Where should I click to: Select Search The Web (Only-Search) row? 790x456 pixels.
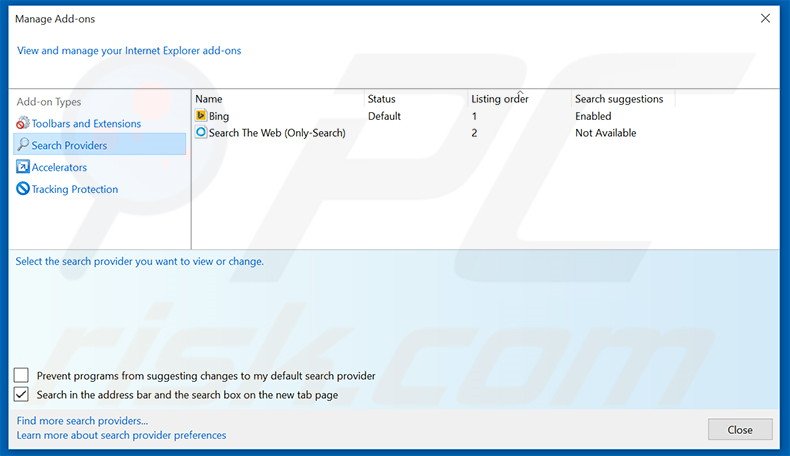coord(277,133)
